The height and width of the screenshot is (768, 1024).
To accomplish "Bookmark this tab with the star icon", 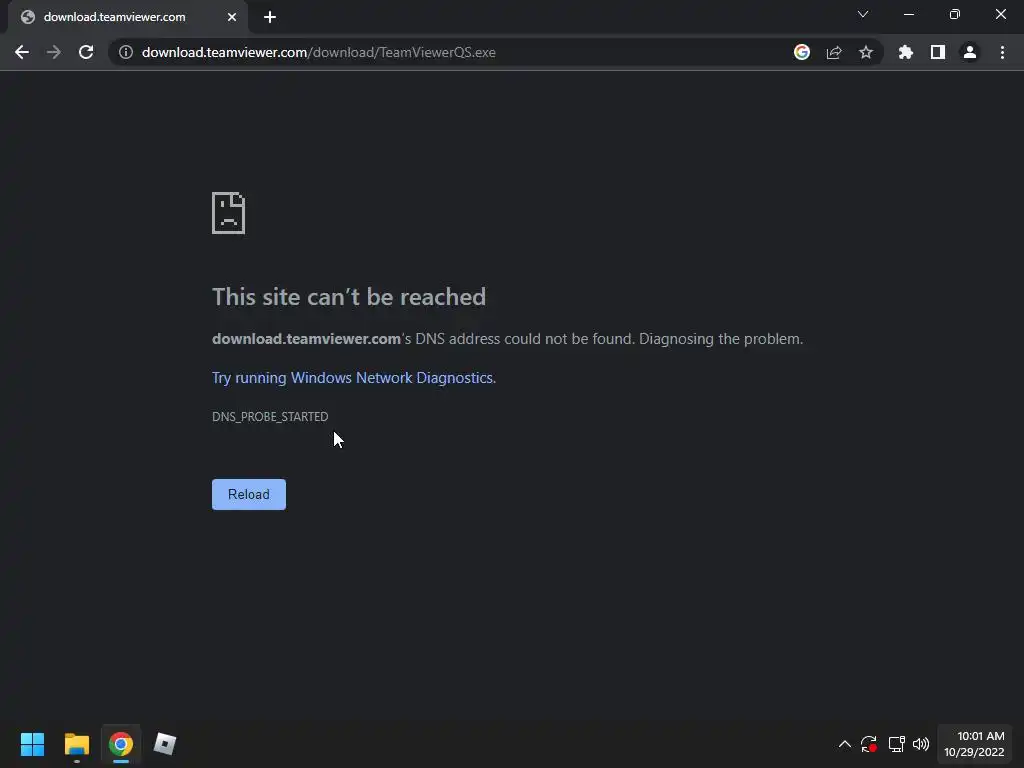I will point(866,52).
